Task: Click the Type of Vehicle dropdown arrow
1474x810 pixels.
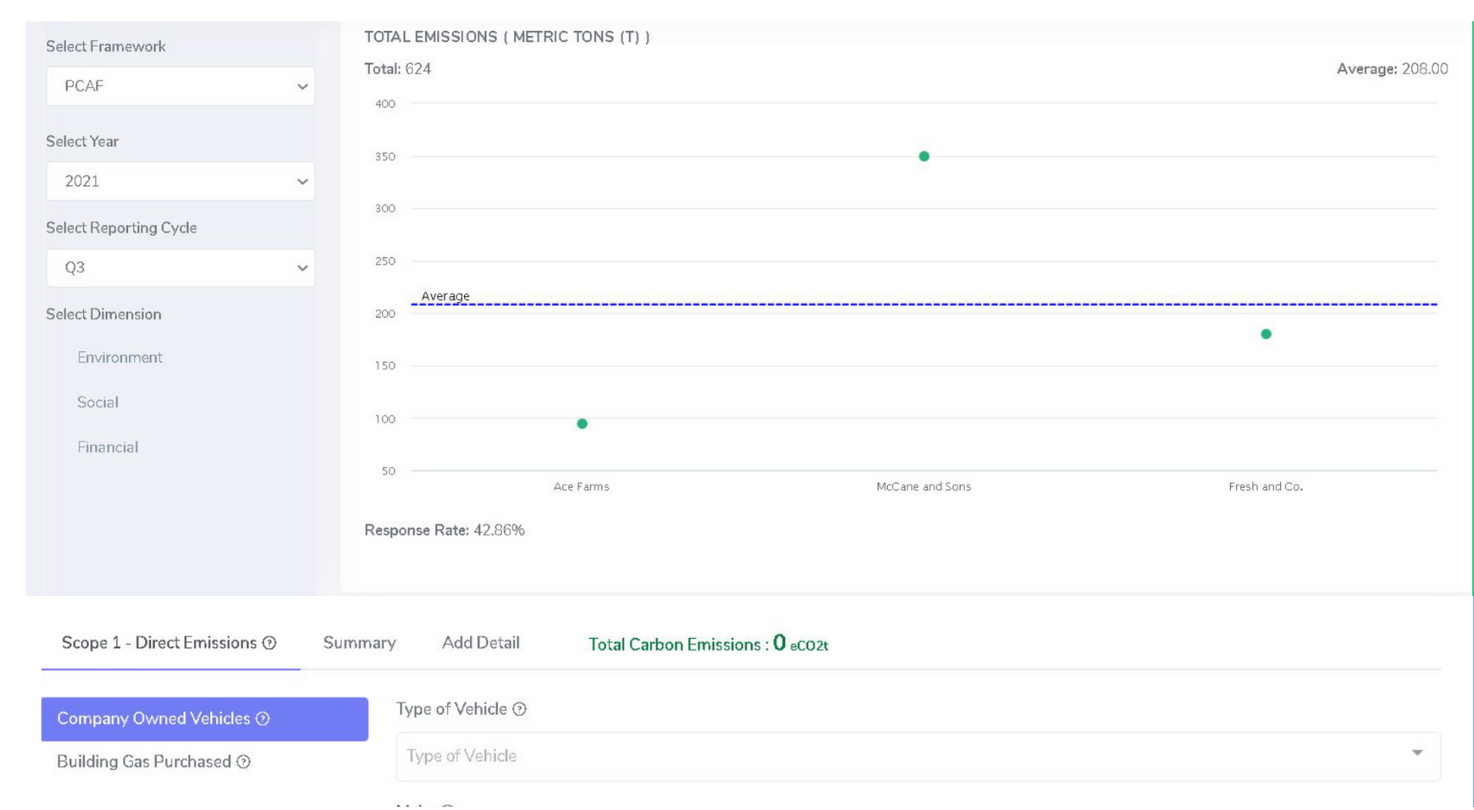Action: click(x=1417, y=753)
